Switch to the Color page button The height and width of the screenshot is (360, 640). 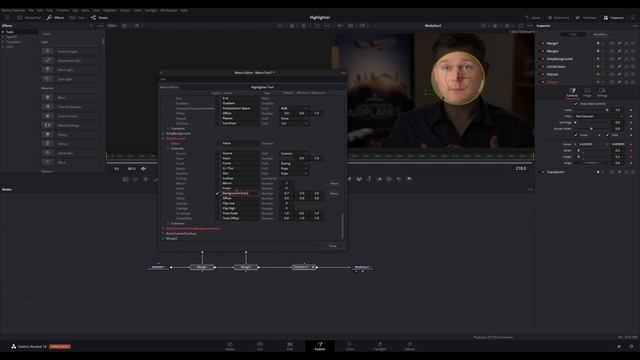tap(350, 346)
